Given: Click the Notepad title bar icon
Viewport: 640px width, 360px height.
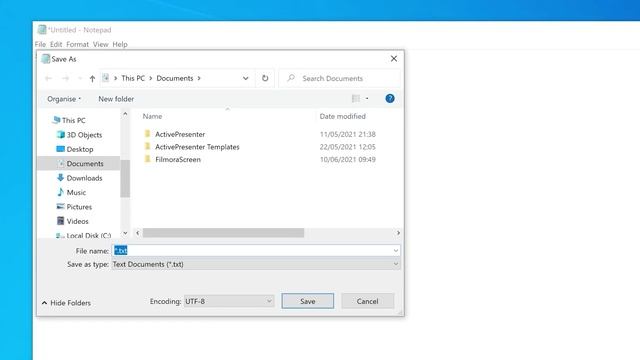Looking at the screenshot, I should pos(42,29).
